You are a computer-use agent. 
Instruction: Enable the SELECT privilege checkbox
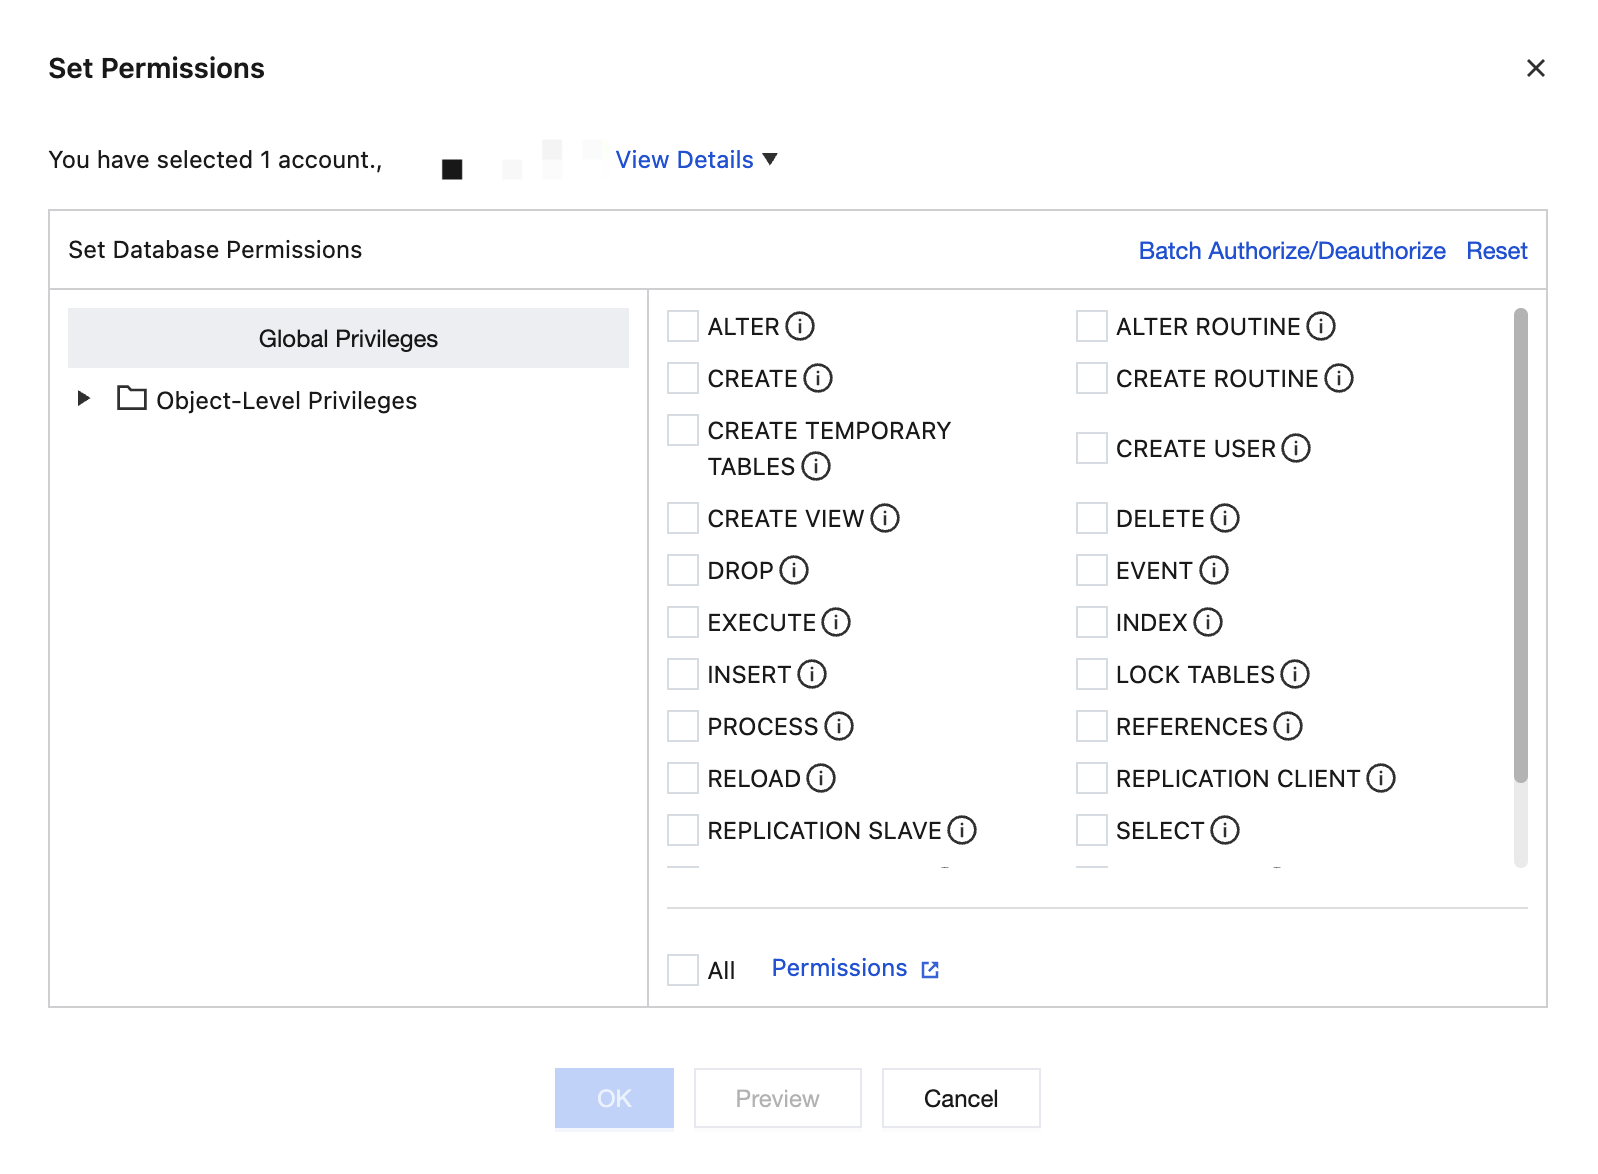(1092, 830)
